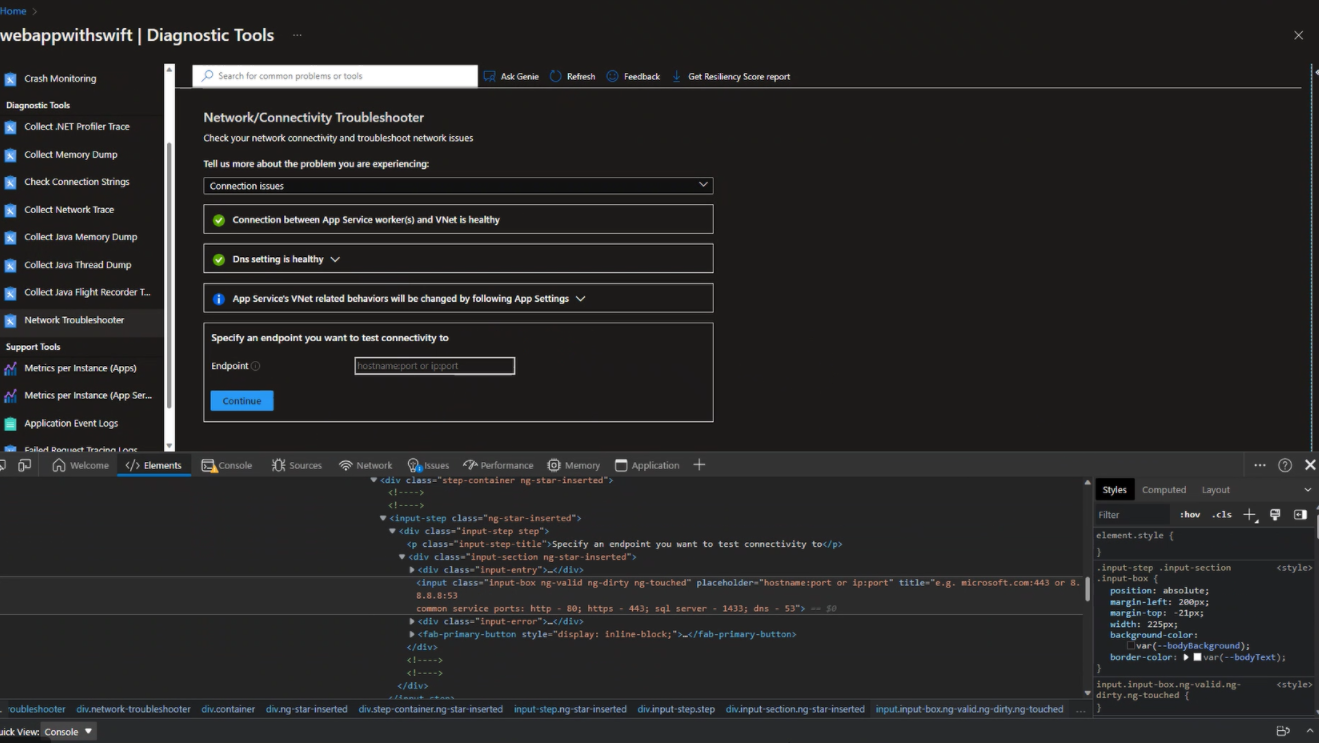The width and height of the screenshot is (1319, 743).
Task: Expand border-color shorthand triangle in Styles
Action: point(1186,657)
